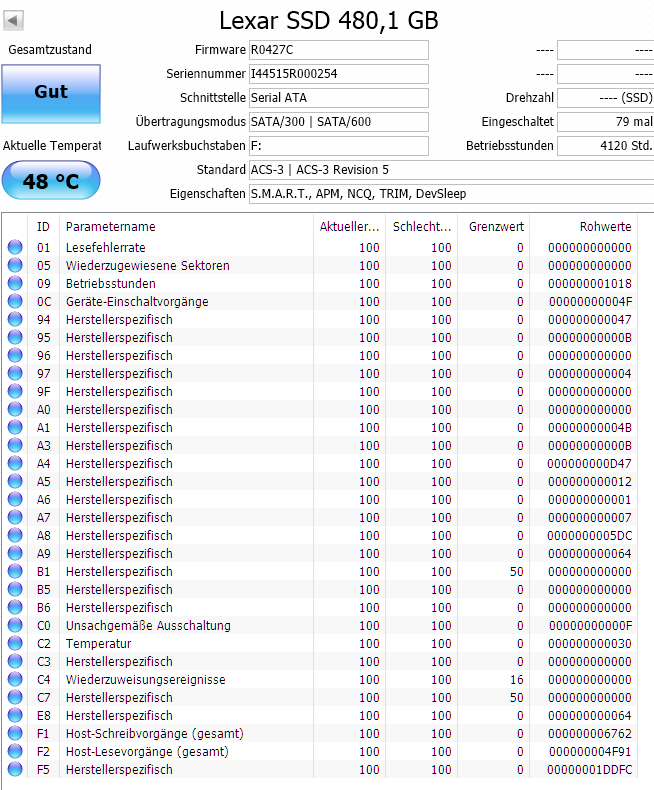Click the Grenzwert 16 in row C4
The width and height of the screenshot is (654, 790).
517,680
